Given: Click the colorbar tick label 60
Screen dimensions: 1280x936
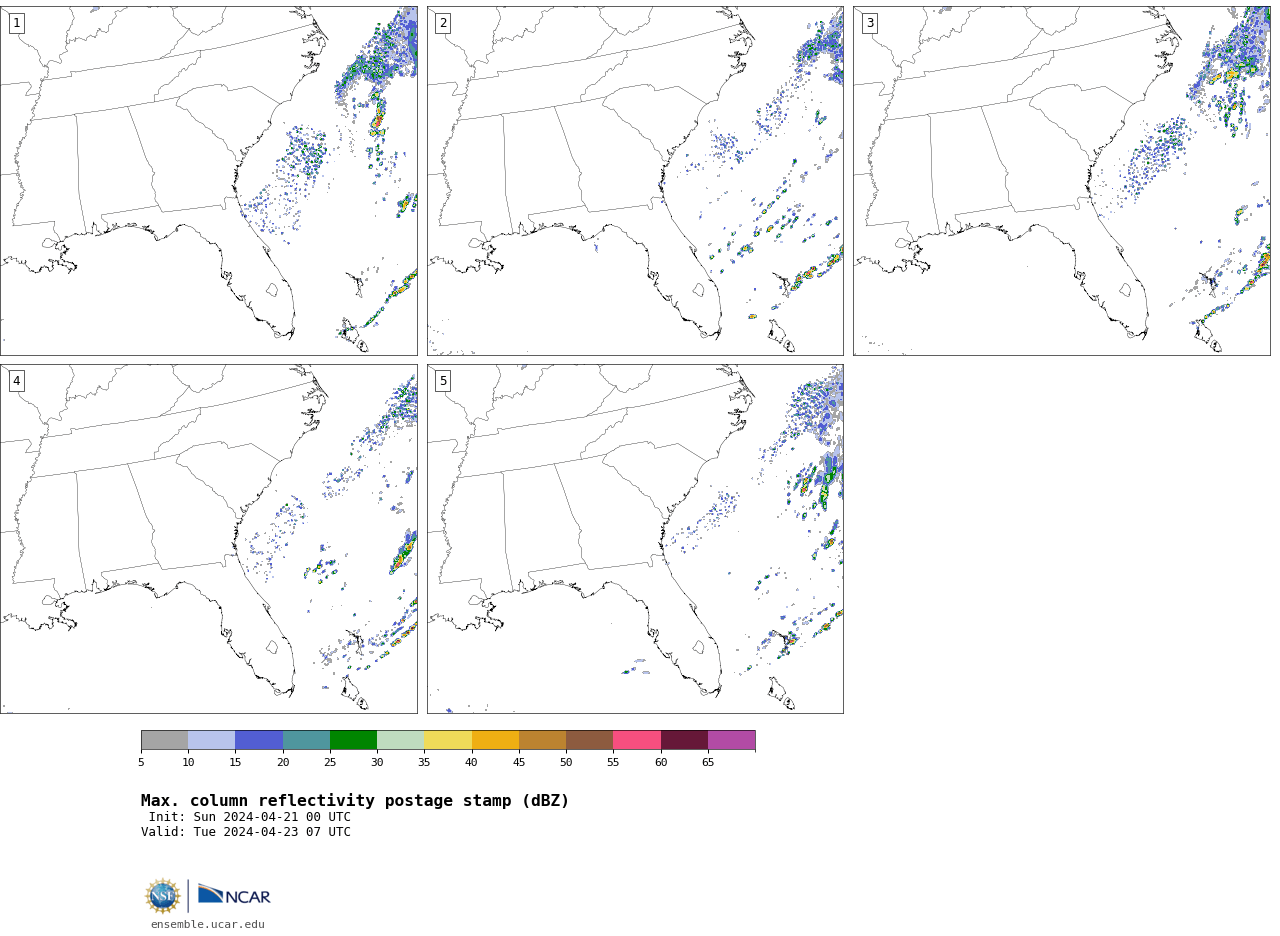Looking at the screenshot, I should (x=661, y=763).
